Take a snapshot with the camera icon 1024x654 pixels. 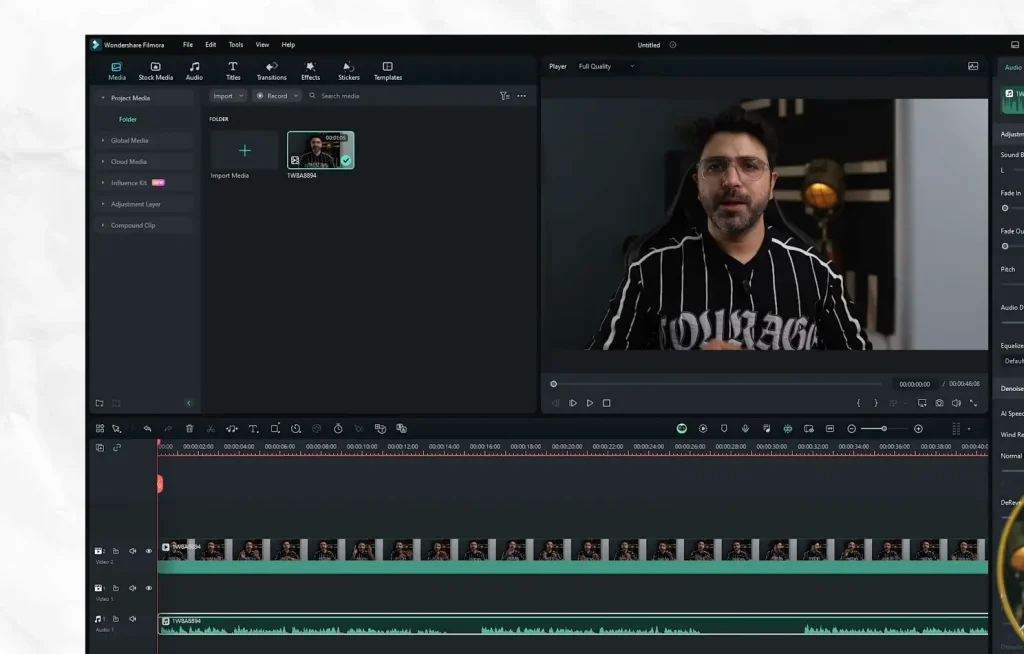pyautogui.click(x=939, y=403)
